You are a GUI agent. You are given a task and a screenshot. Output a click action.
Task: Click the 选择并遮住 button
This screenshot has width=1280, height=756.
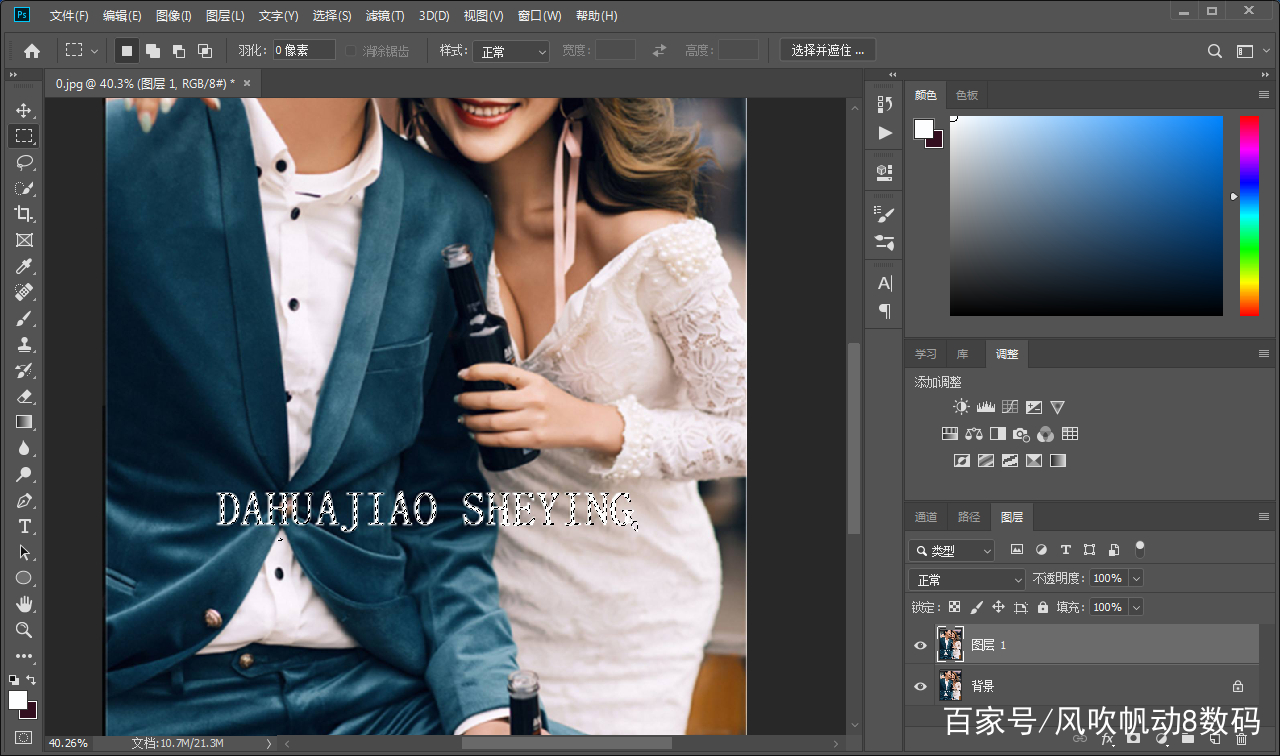tap(828, 50)
